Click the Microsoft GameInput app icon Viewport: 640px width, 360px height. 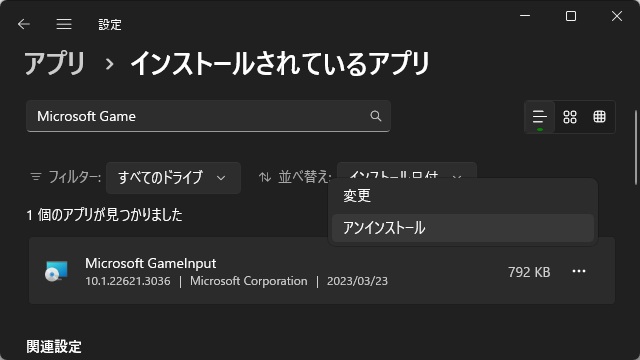coord(56,271)
